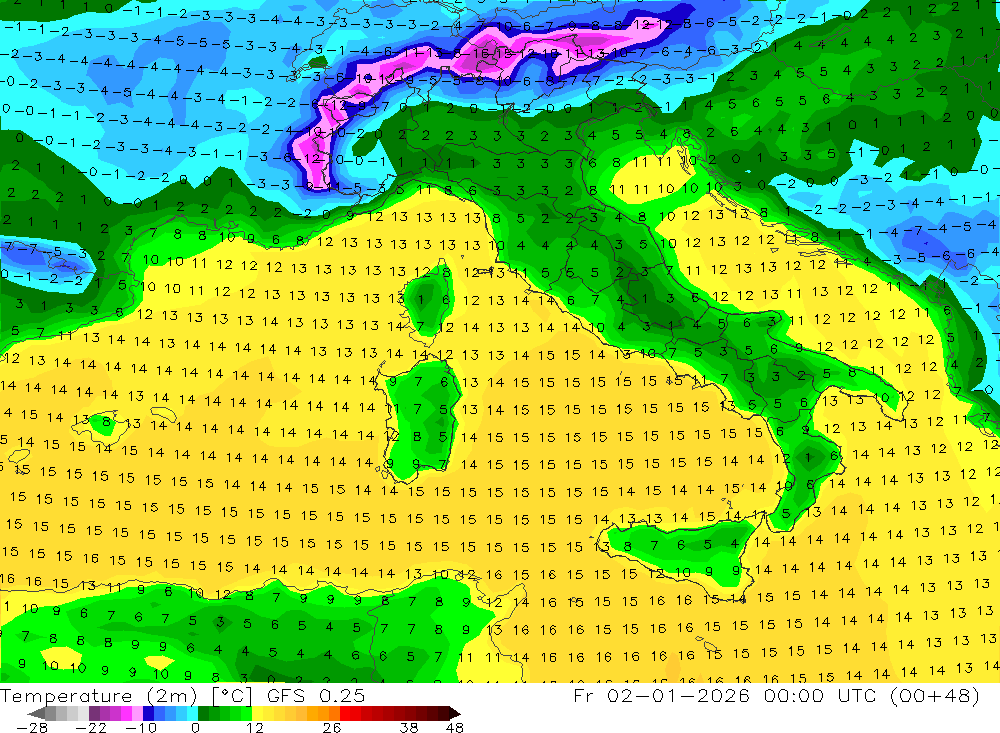
Task: Click the '48' legend label
Action: point(455,728)
